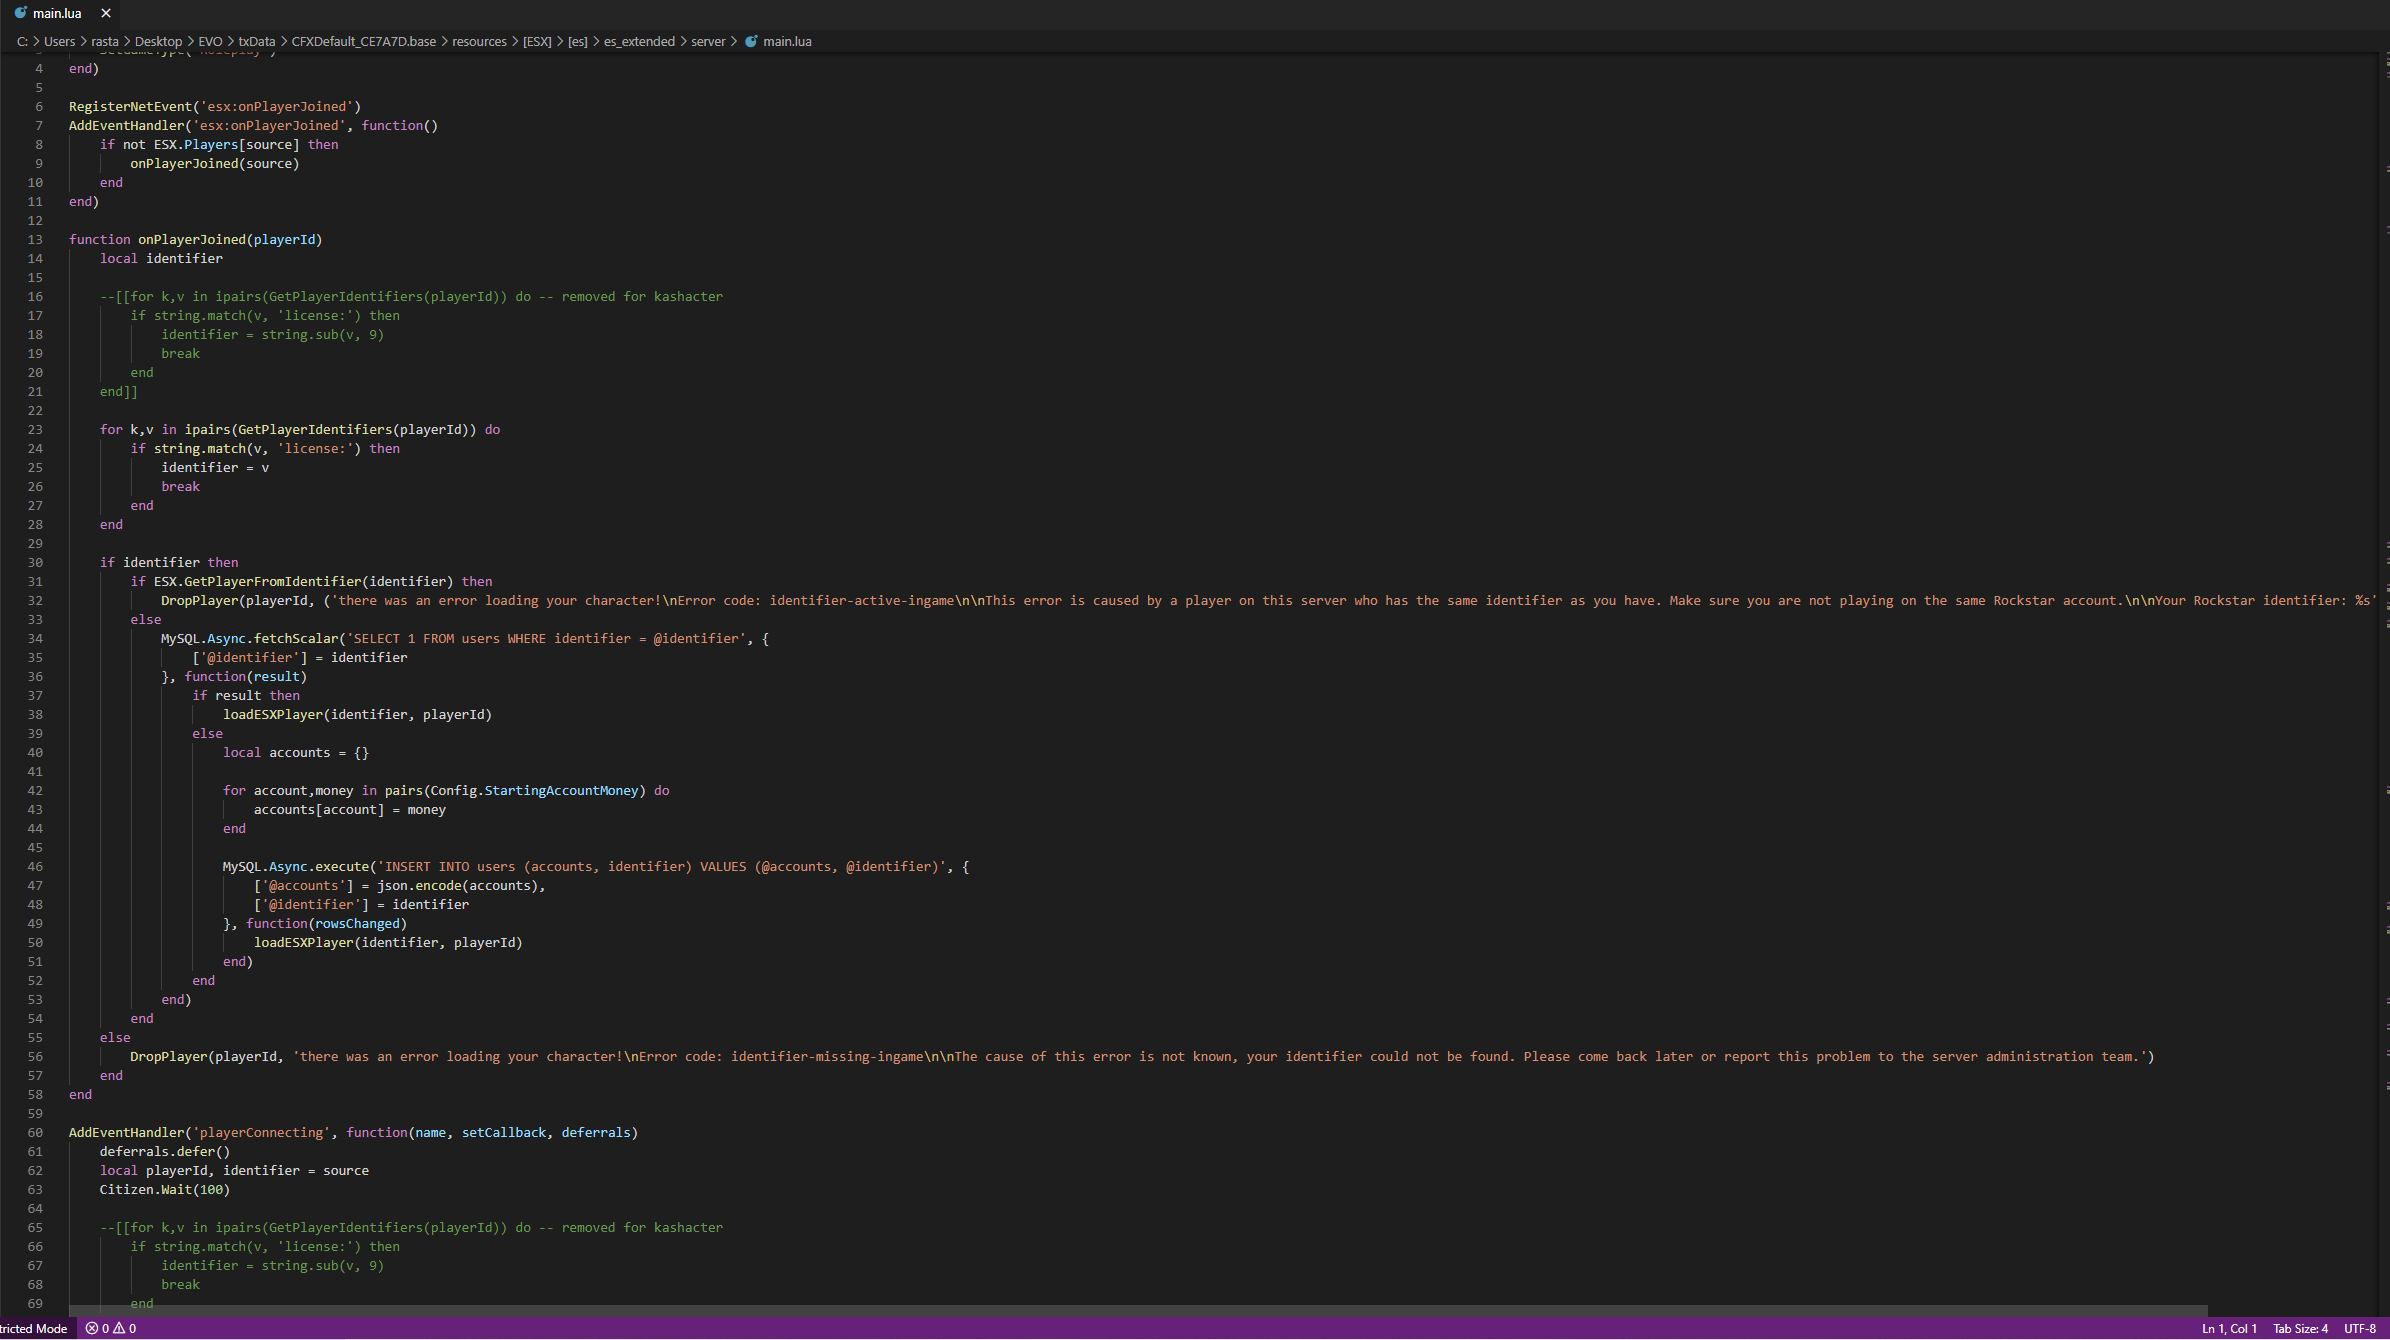This screenshot has height=1340, width=2390.
Task: Change indentation via 'Tab Size: 4'
Action: [x=2300, y=1329]
